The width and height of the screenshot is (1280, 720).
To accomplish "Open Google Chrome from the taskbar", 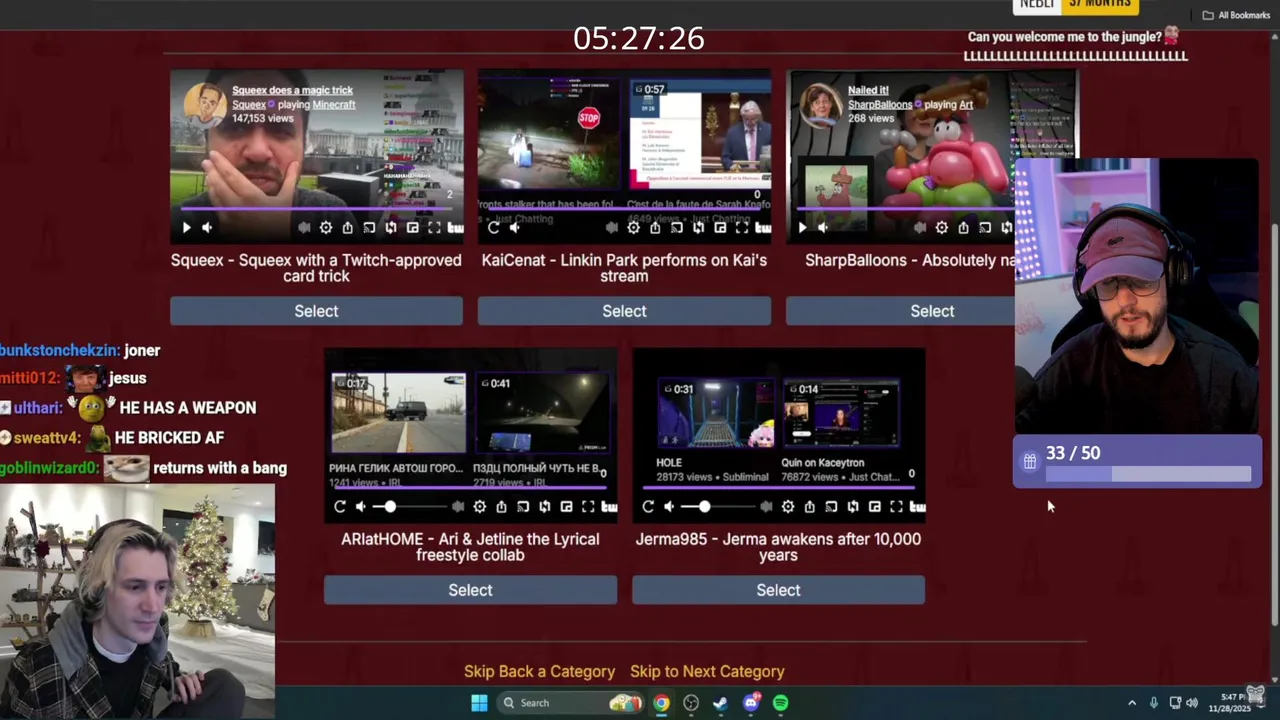I will tap(661, 703).
